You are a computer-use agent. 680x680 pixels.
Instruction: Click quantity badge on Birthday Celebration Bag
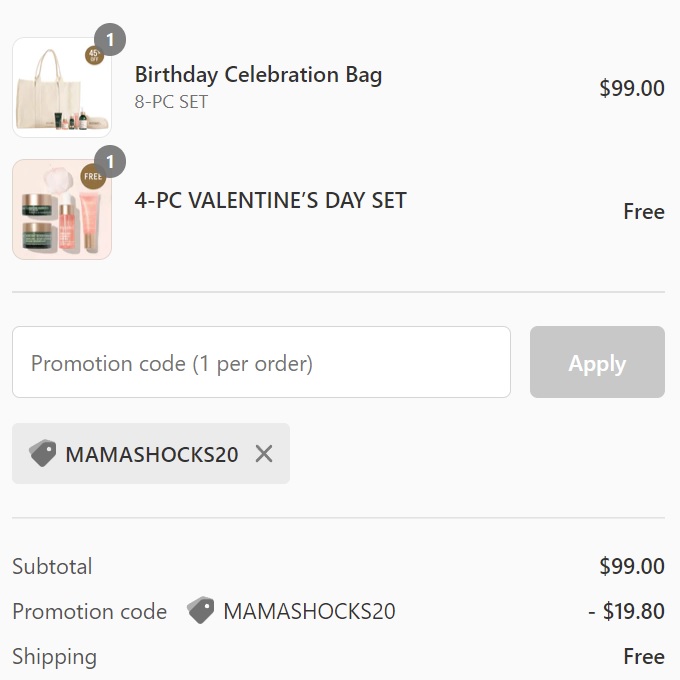tap(110, 40)
